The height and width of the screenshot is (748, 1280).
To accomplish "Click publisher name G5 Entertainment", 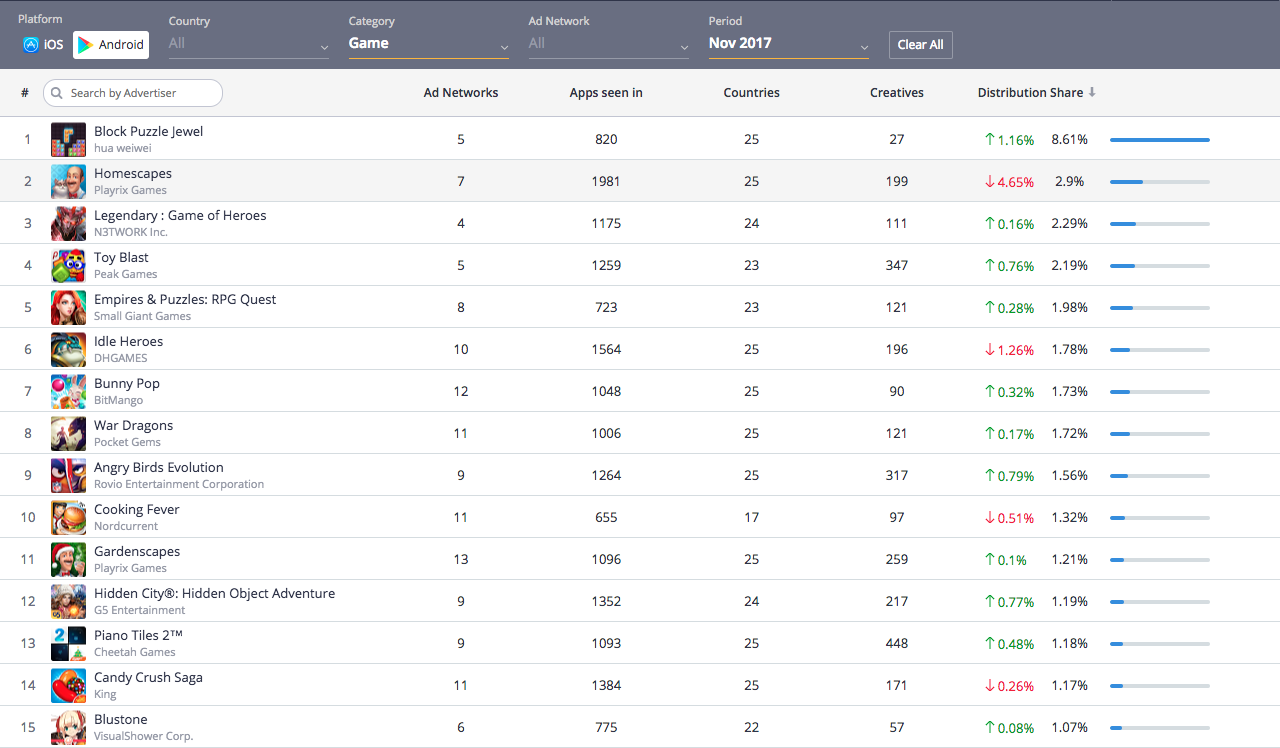I will pyautogui.click(x=140, y=611).
